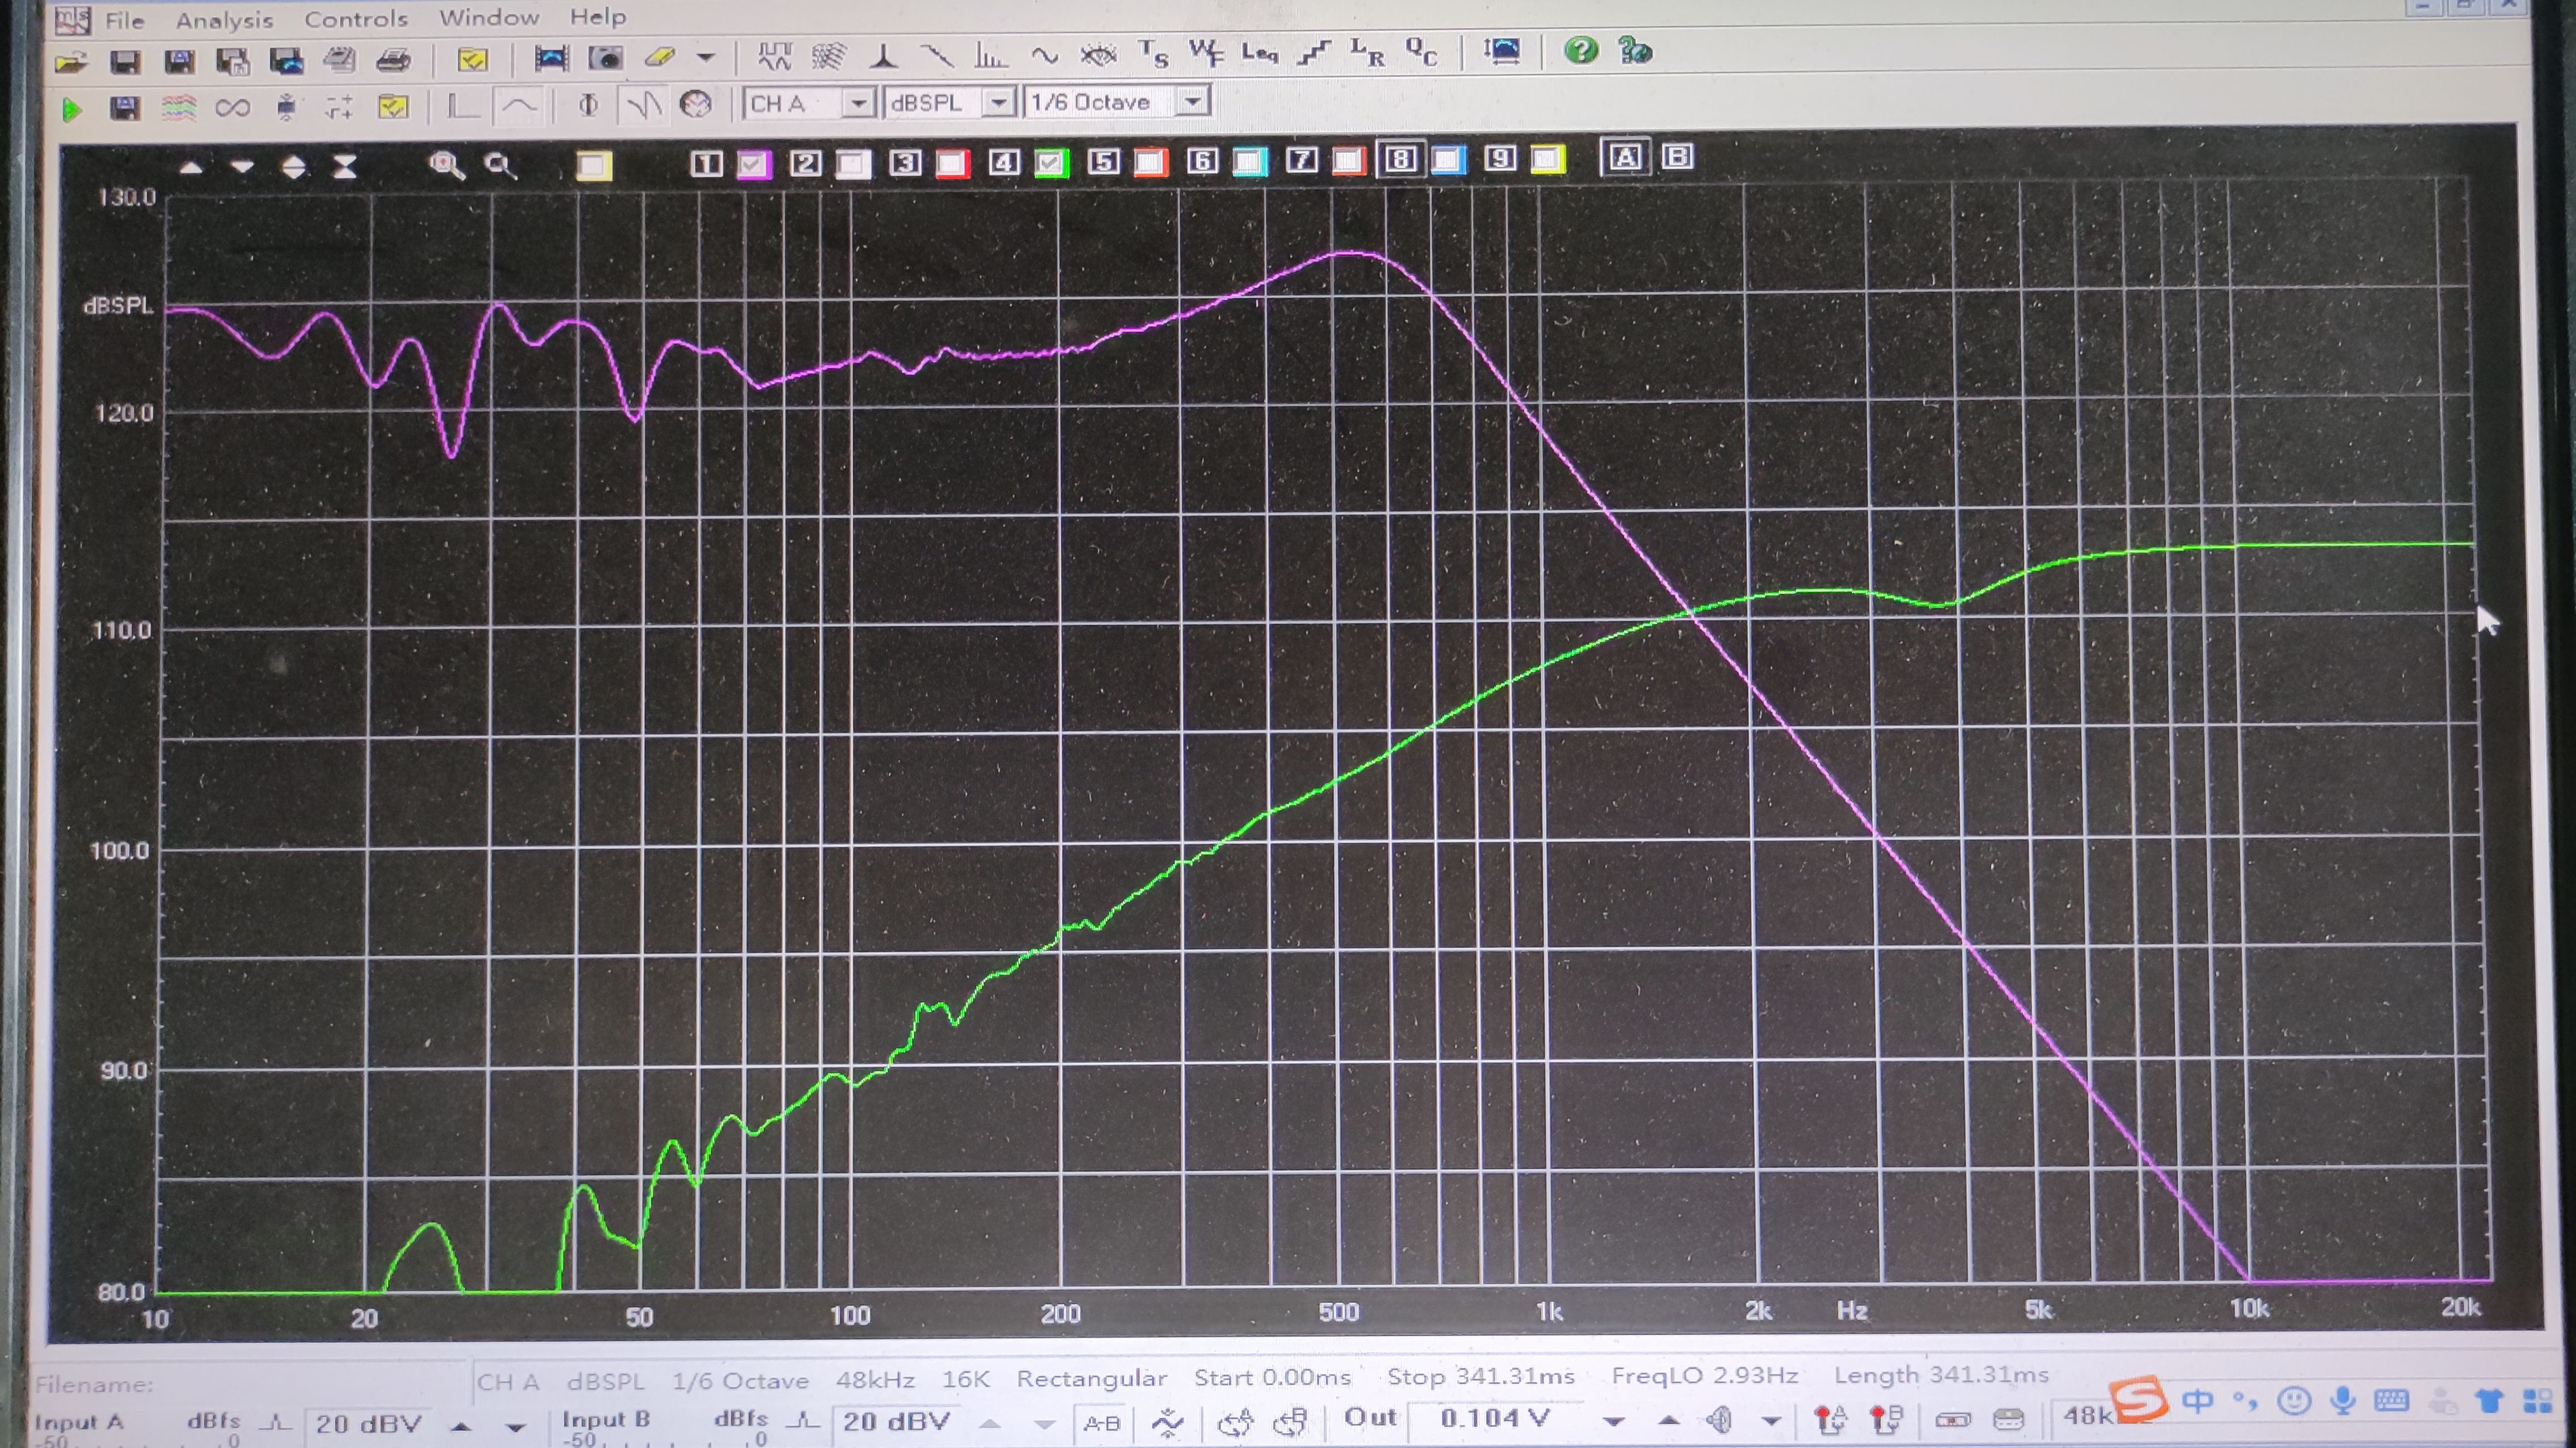The image size is (2576, 1448).
Task: Store curve in overlay button 1
Action: tap(706, 164)
